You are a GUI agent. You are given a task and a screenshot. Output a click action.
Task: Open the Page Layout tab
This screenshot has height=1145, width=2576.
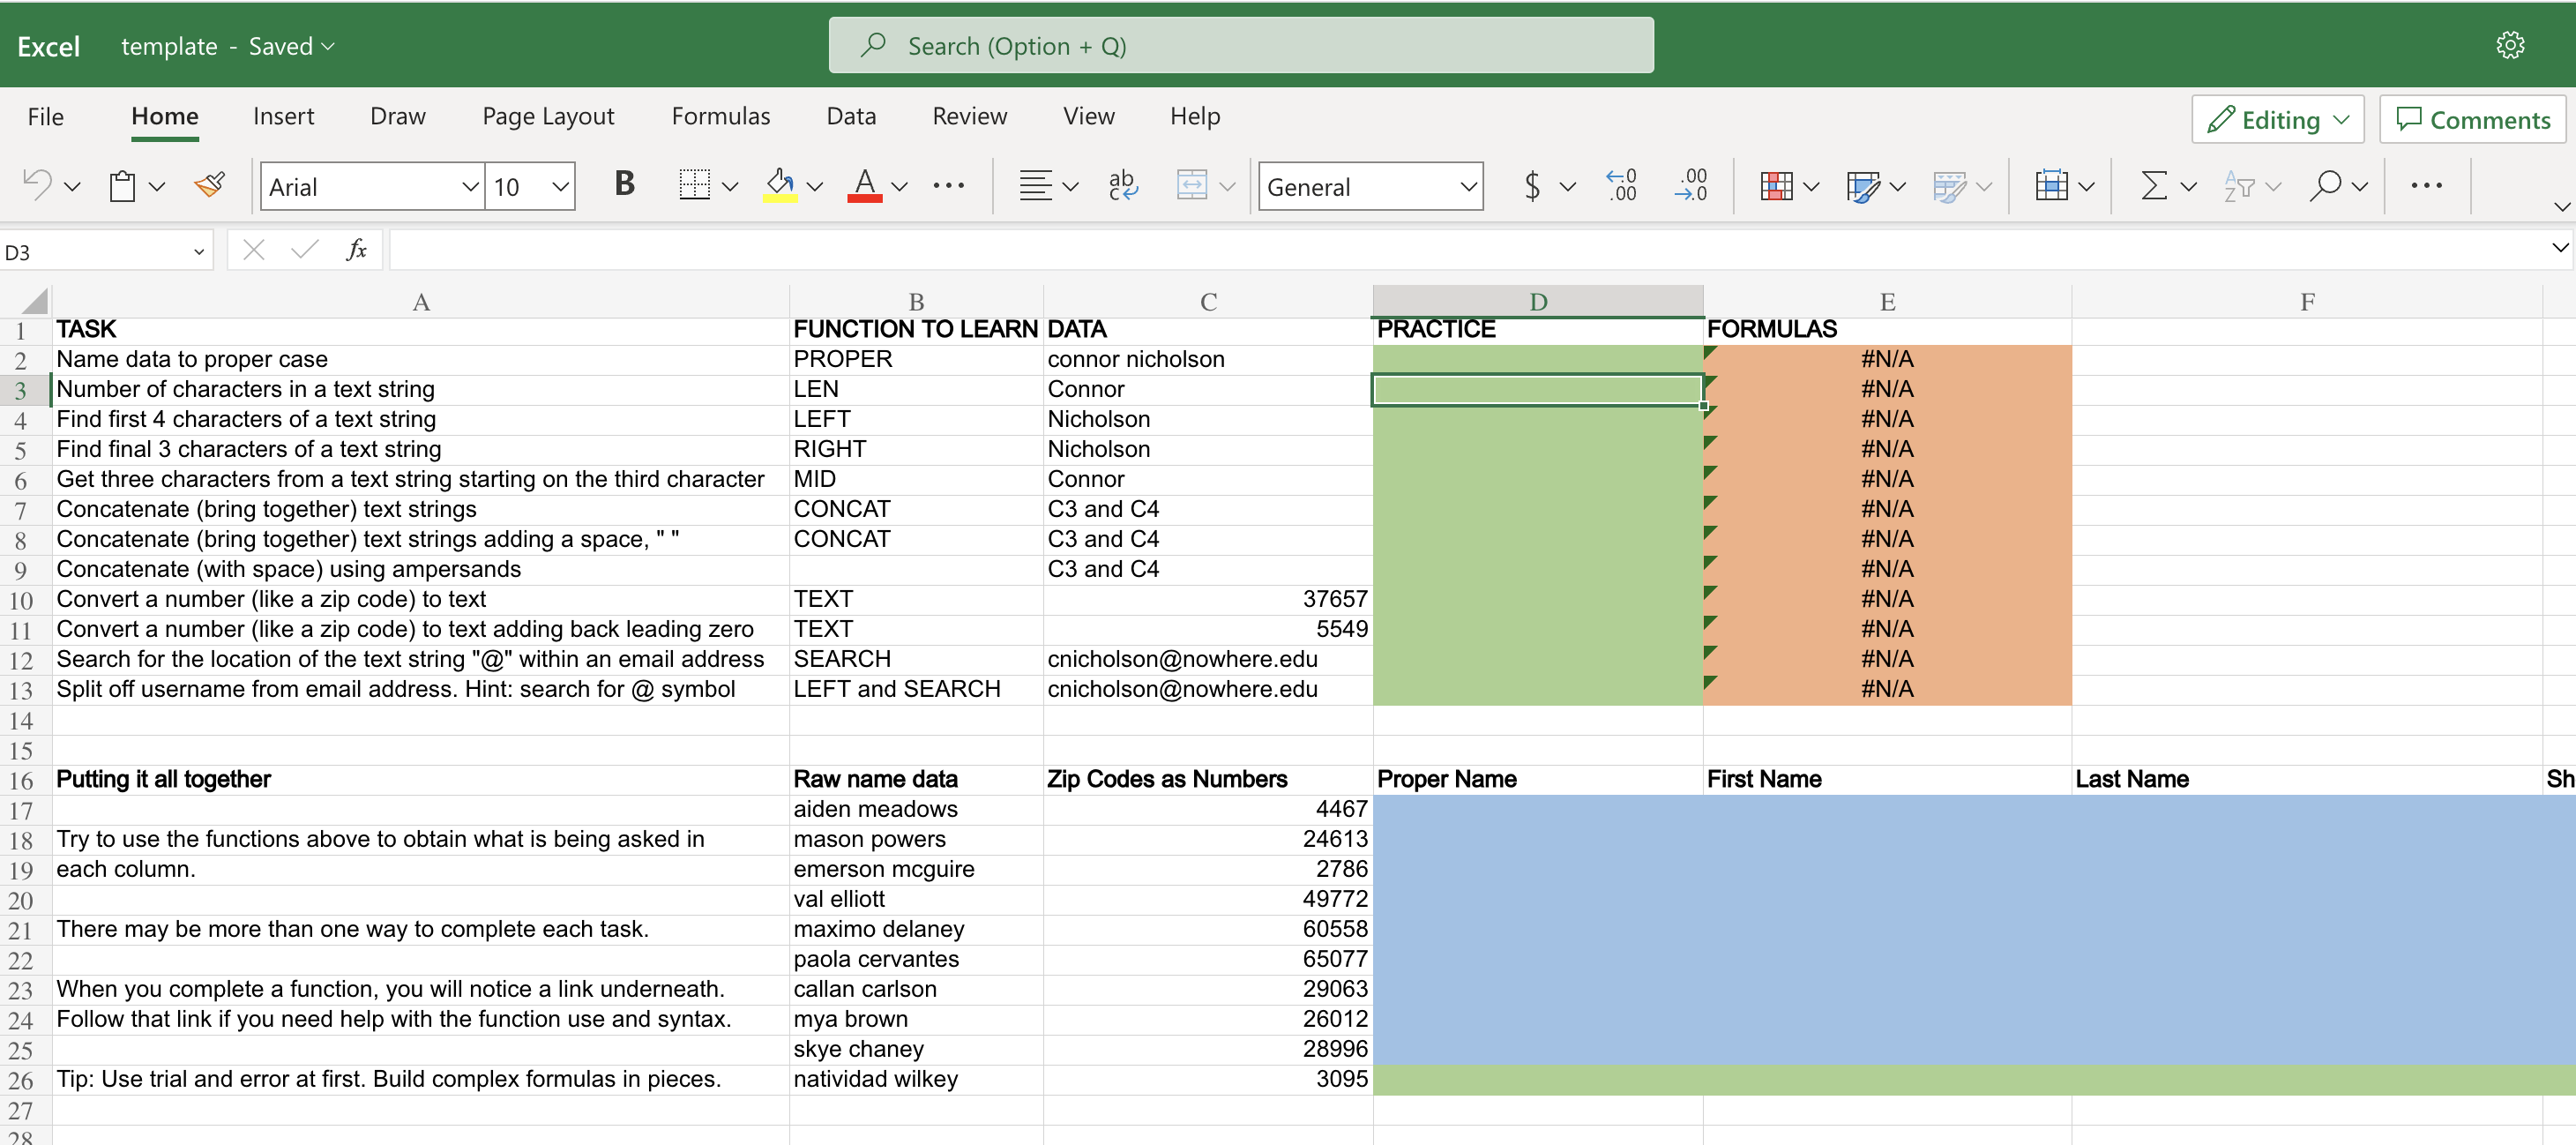pyautogui.click(x=548, y=117)
